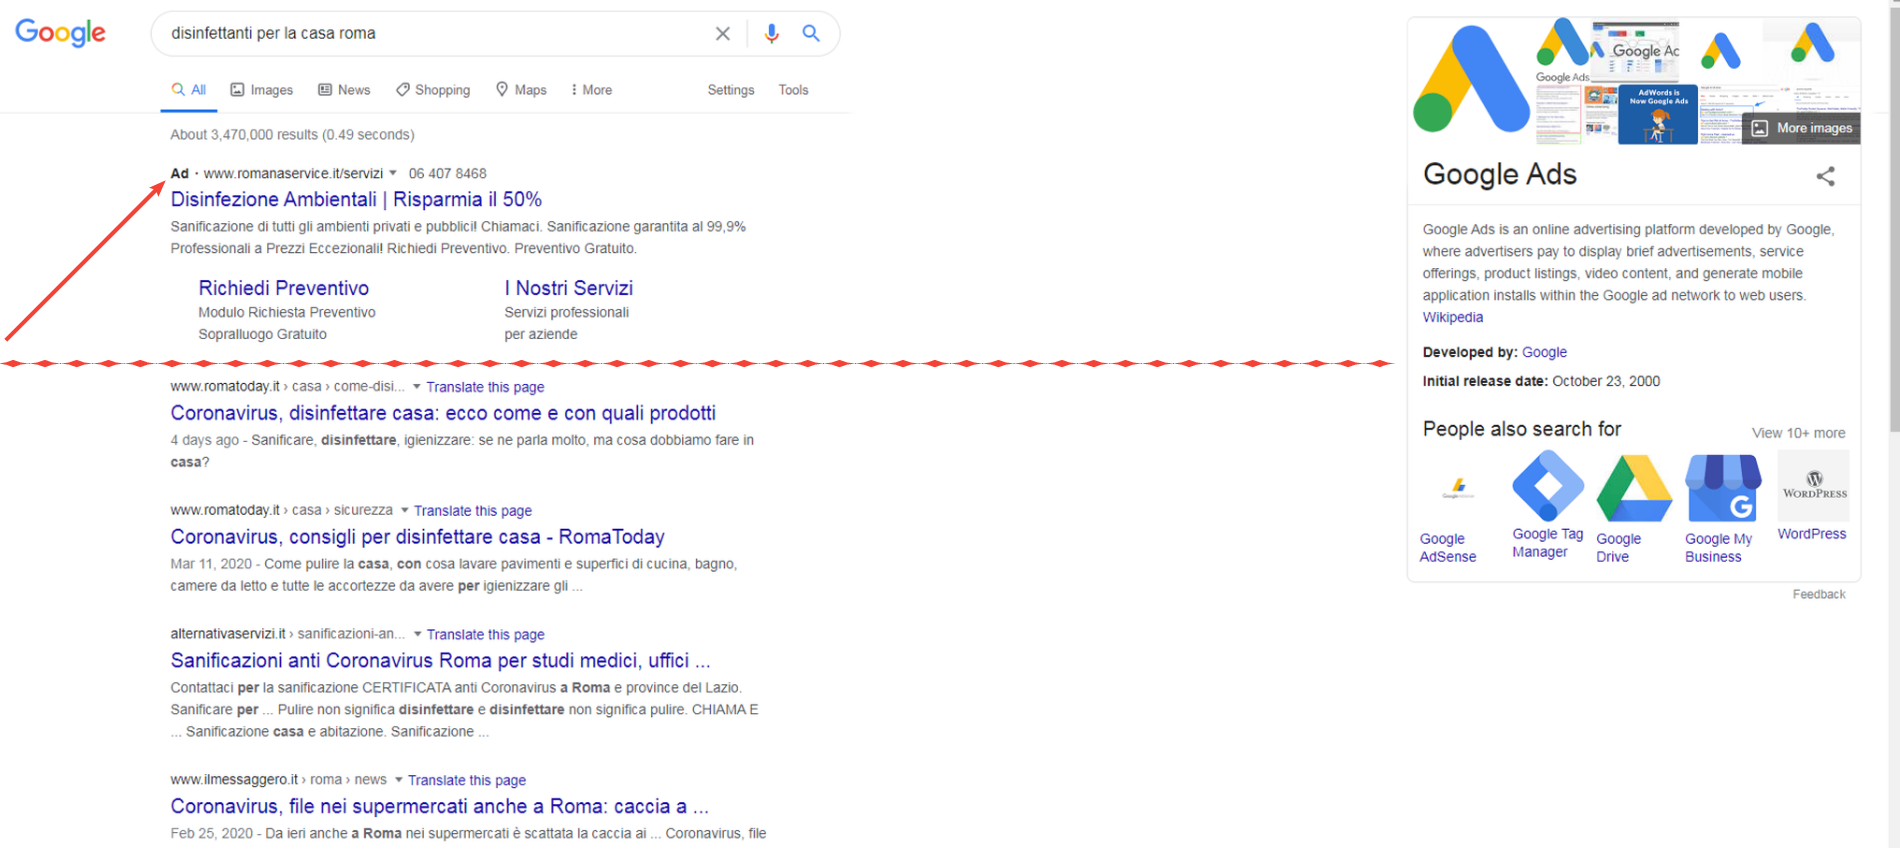Clear the search query with the X icon

pos(723,34)
